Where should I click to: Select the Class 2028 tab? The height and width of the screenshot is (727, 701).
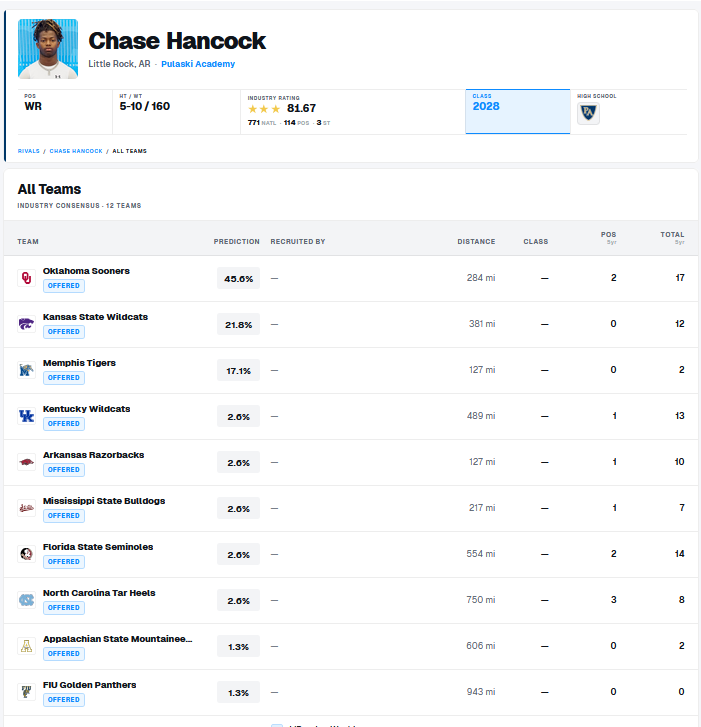pyautogui.click(x=517, y=112)
